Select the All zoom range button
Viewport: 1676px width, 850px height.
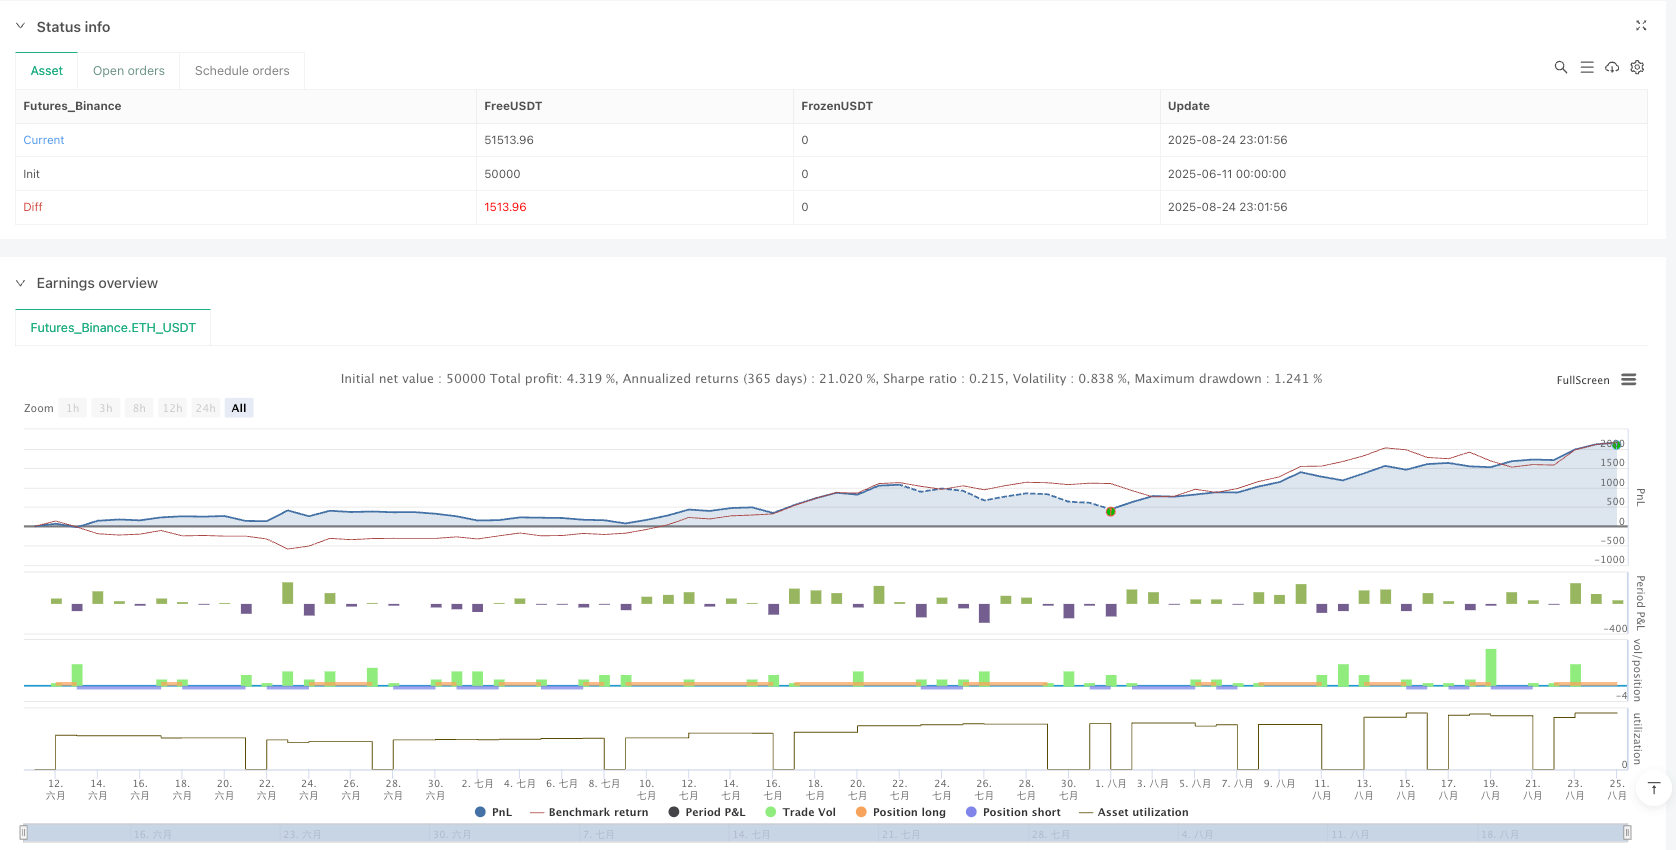(239, 408)
